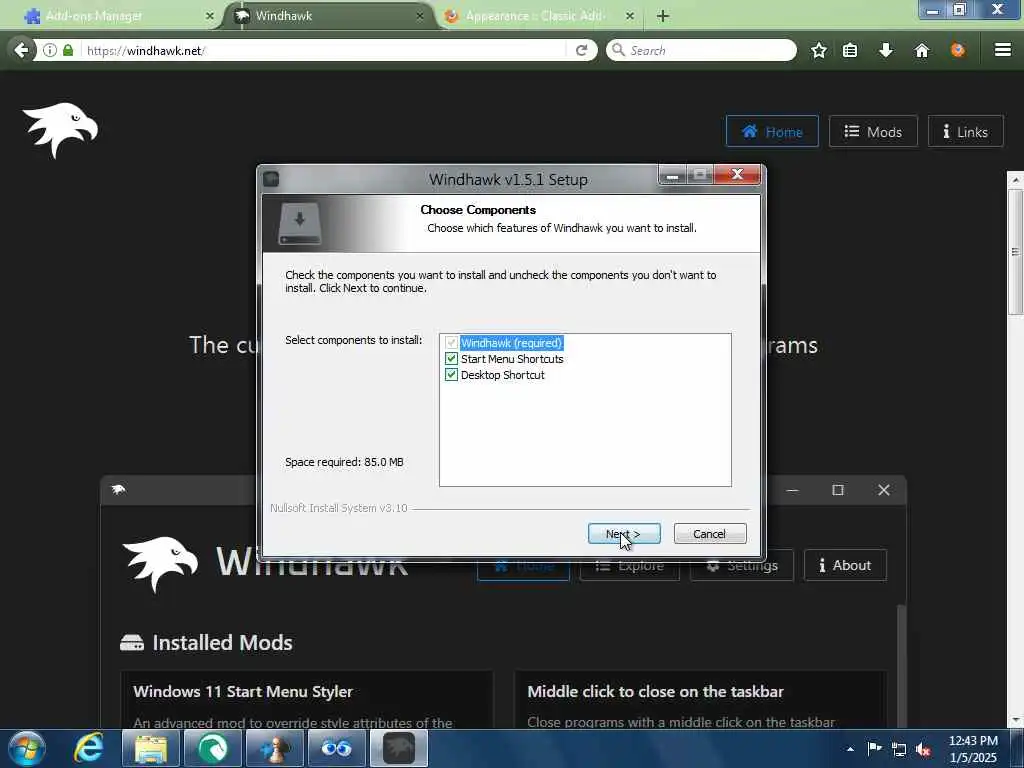
Task: Open the Action Center flag icon
Action: (x=874, y=749)
